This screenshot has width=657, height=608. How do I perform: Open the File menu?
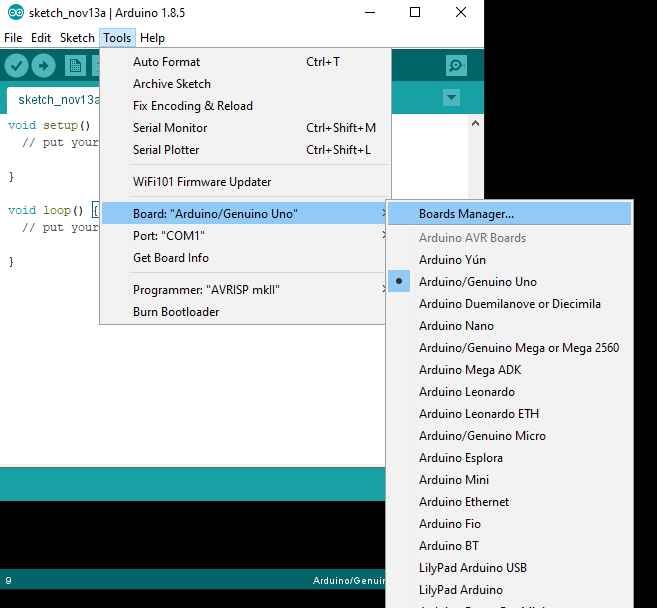(x=13, y=38)
